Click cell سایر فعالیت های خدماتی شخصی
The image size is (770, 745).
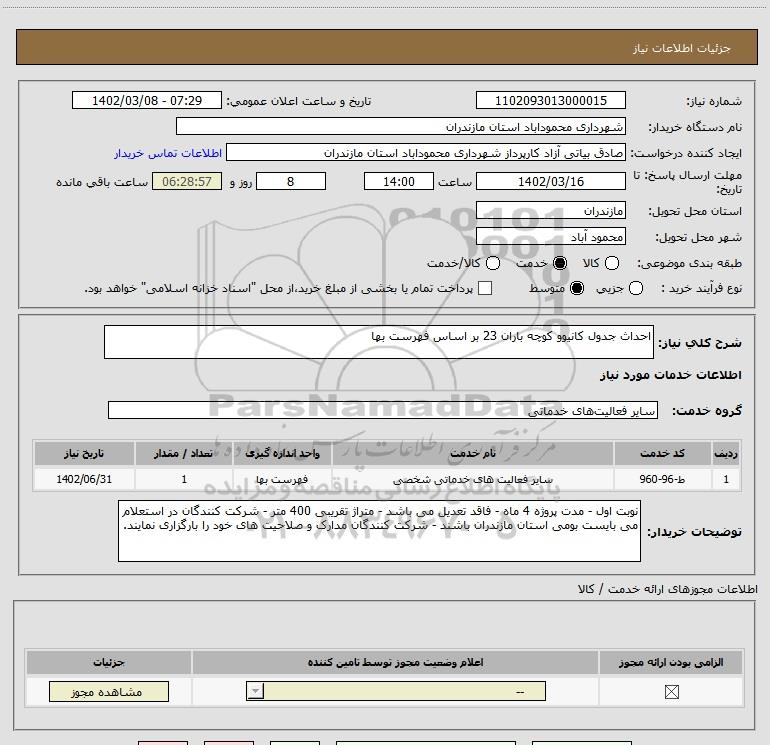(x=472, y=479)
